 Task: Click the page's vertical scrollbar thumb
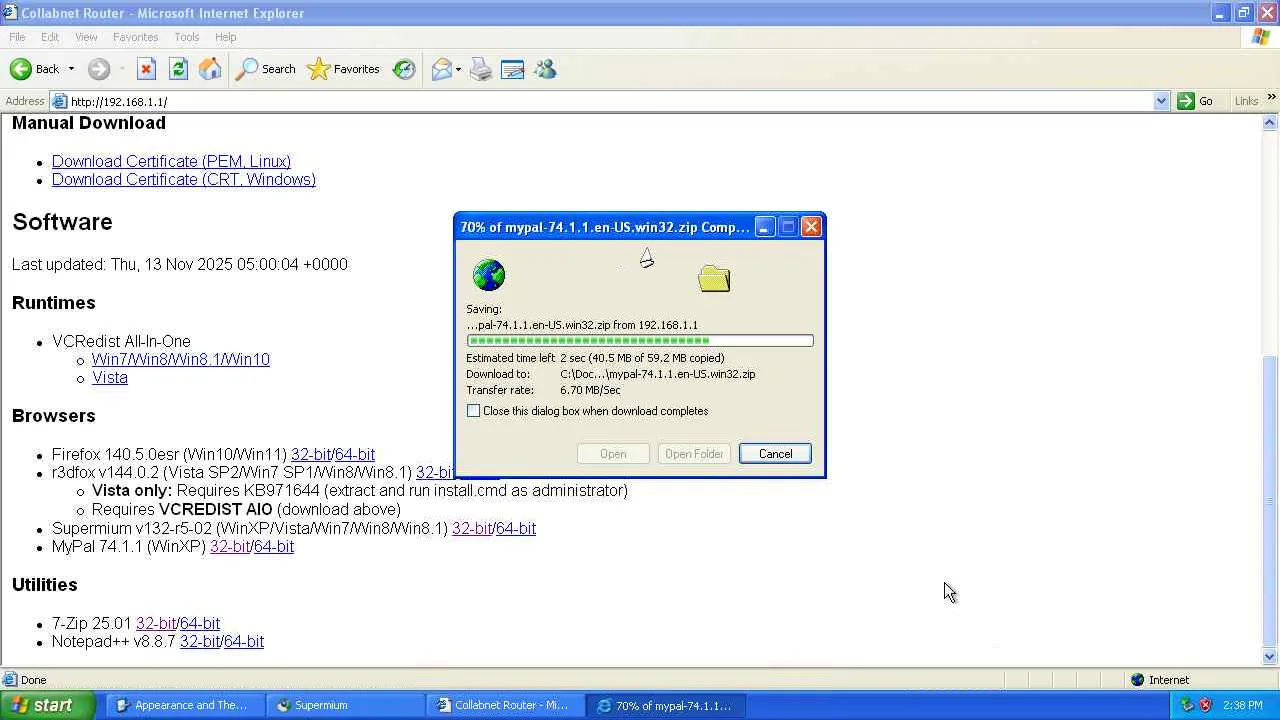tap(1270, 501)
